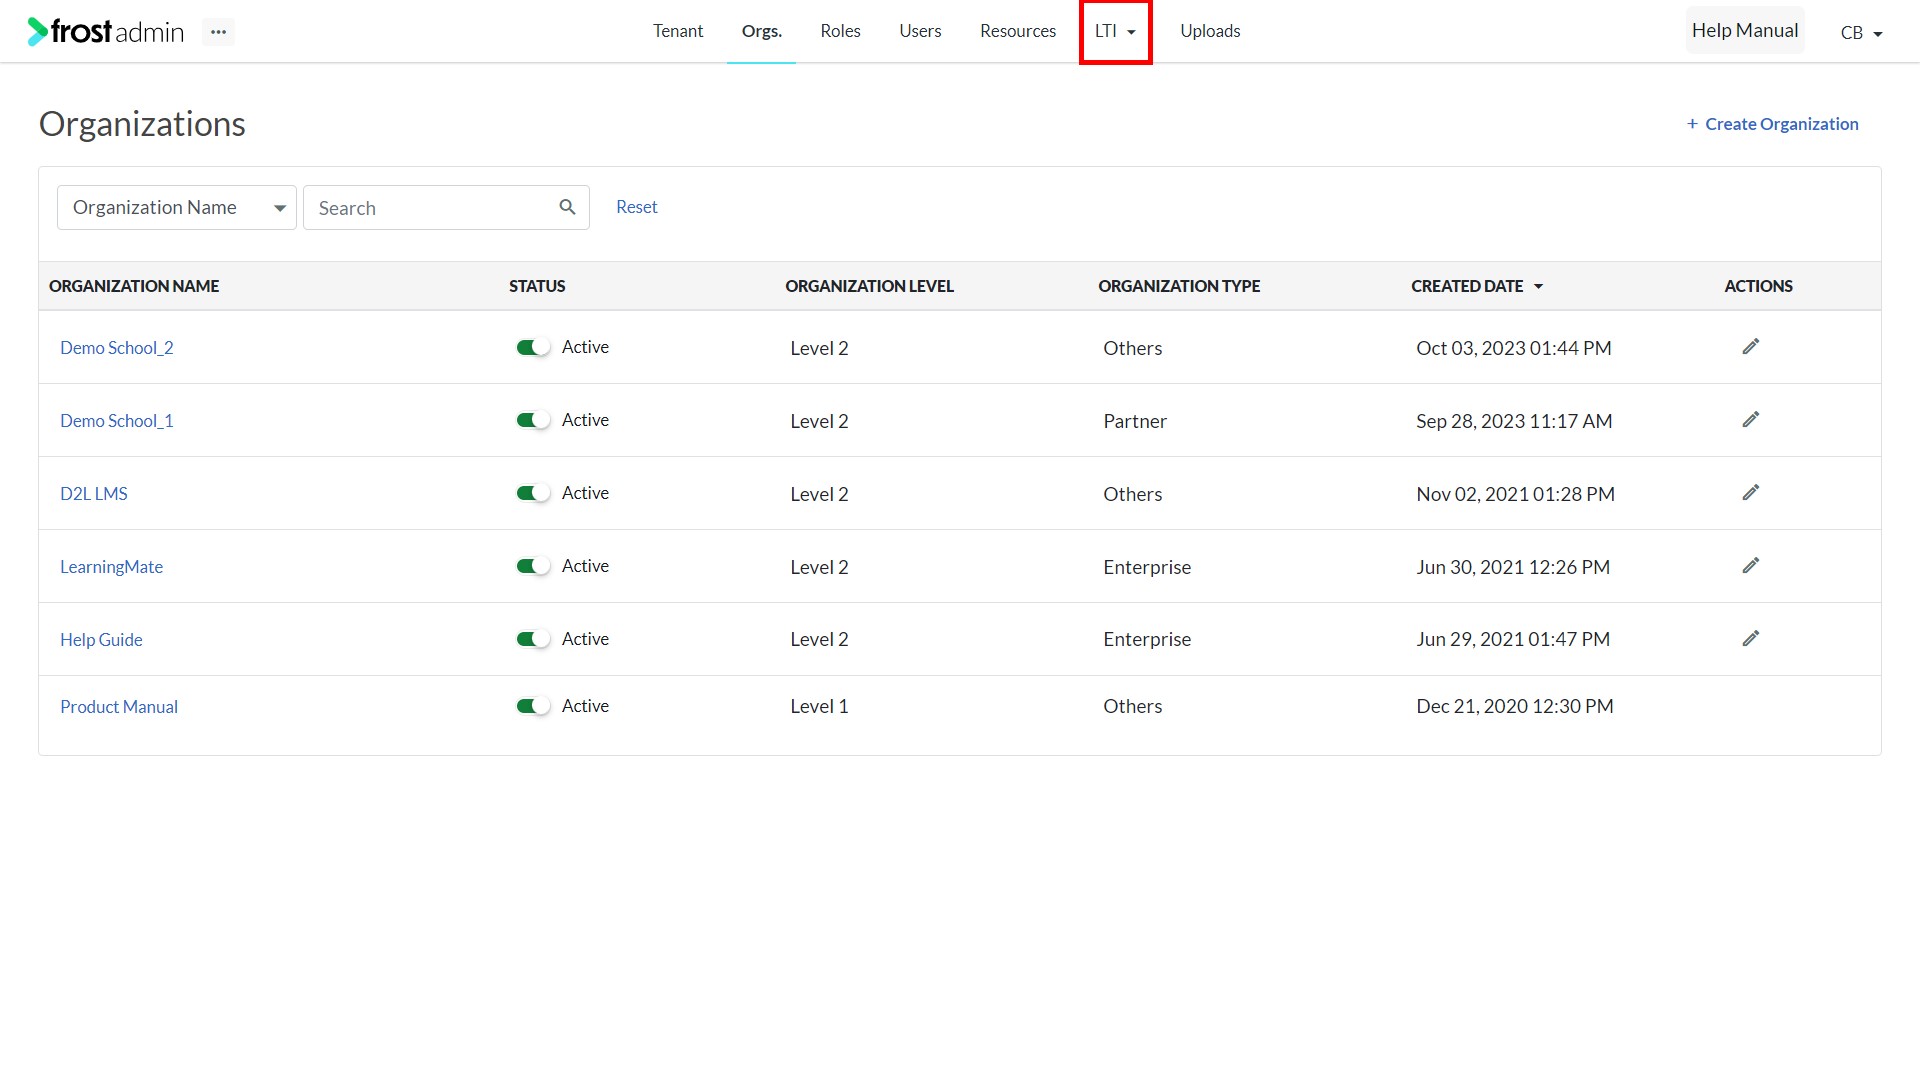Switch to the Roles tab
1920x1080 pixels.
point(840,31)
